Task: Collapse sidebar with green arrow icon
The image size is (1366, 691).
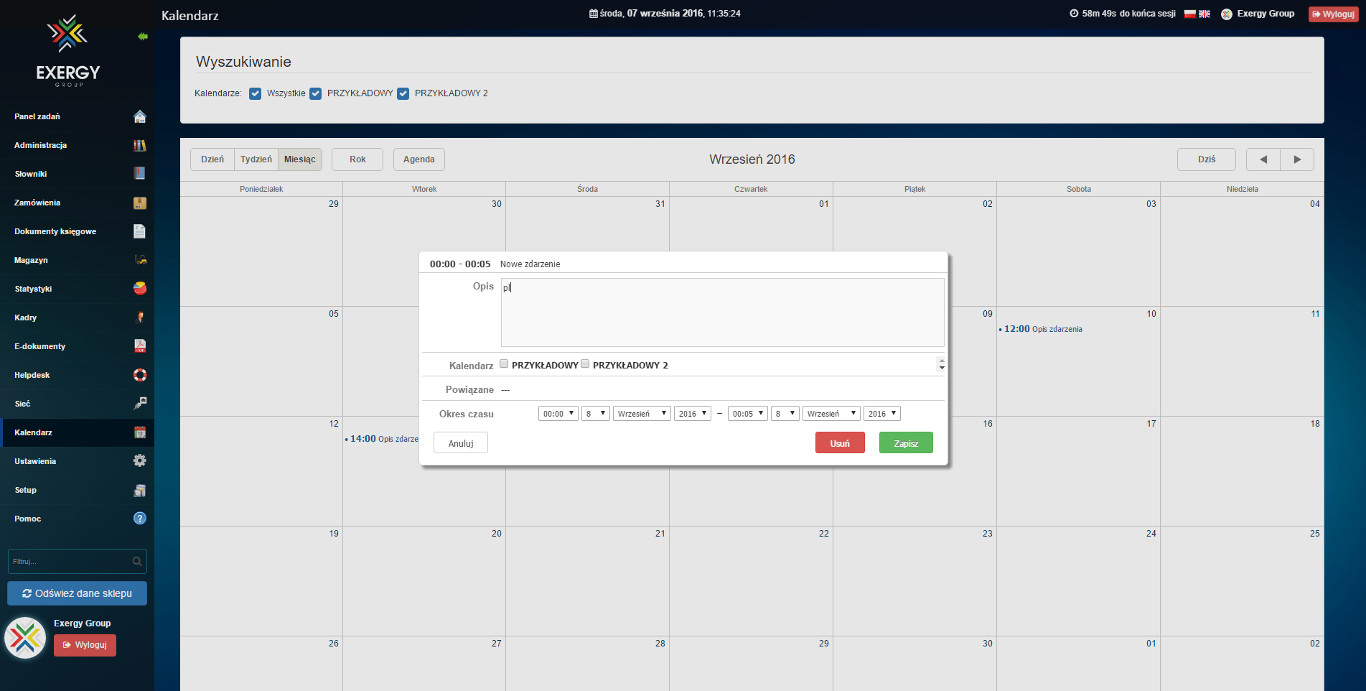Action: [143, 36]
